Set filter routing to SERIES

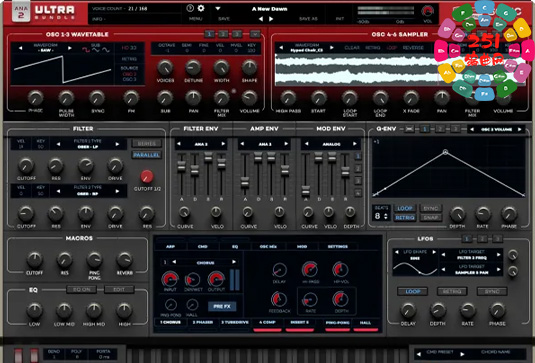coord(147,144)
